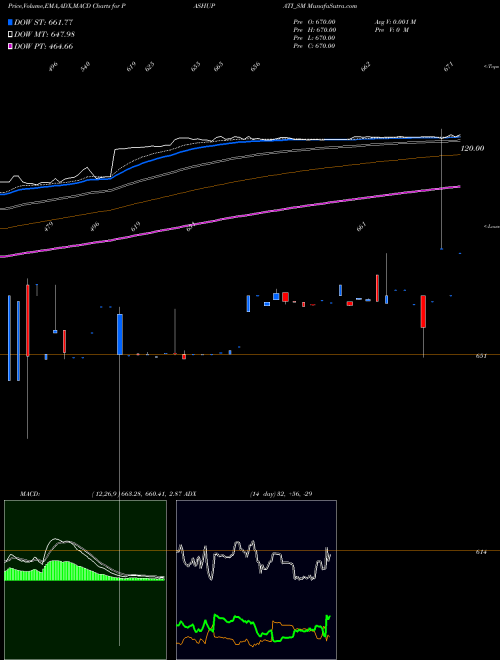Click the '120.00' price axis label
500x660 pixels.
[472, 148]
